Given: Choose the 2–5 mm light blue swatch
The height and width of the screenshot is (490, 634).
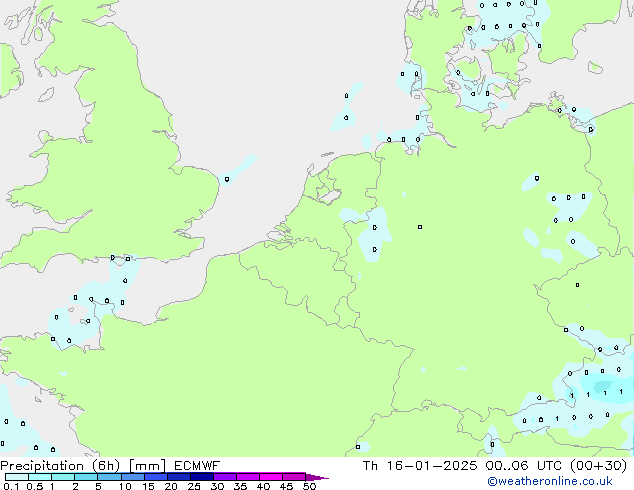Looking at the screenshot, I should pos(86,477).
